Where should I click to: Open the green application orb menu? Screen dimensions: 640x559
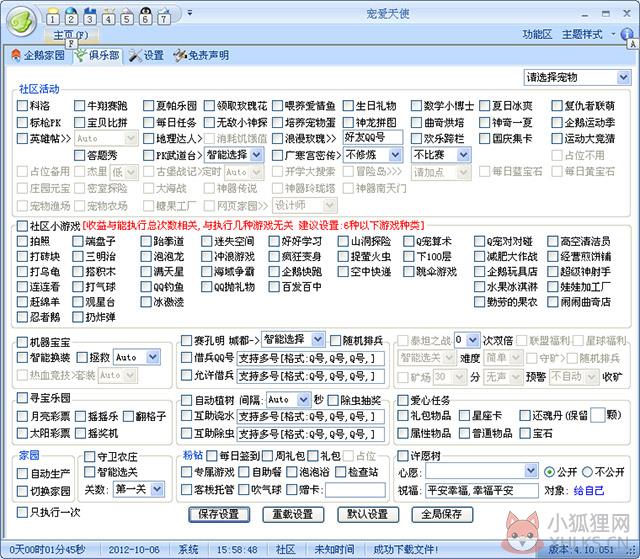(22, 21)
